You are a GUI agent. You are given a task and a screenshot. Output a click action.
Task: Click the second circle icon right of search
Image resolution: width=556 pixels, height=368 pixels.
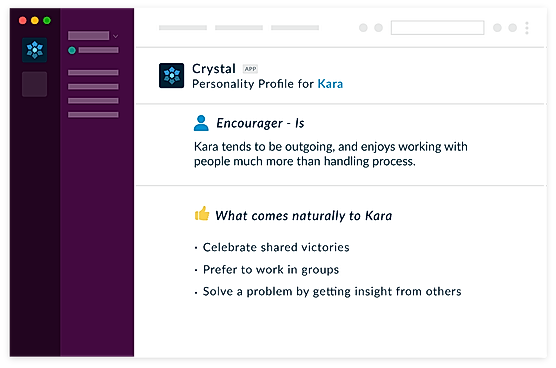point(513,28)
